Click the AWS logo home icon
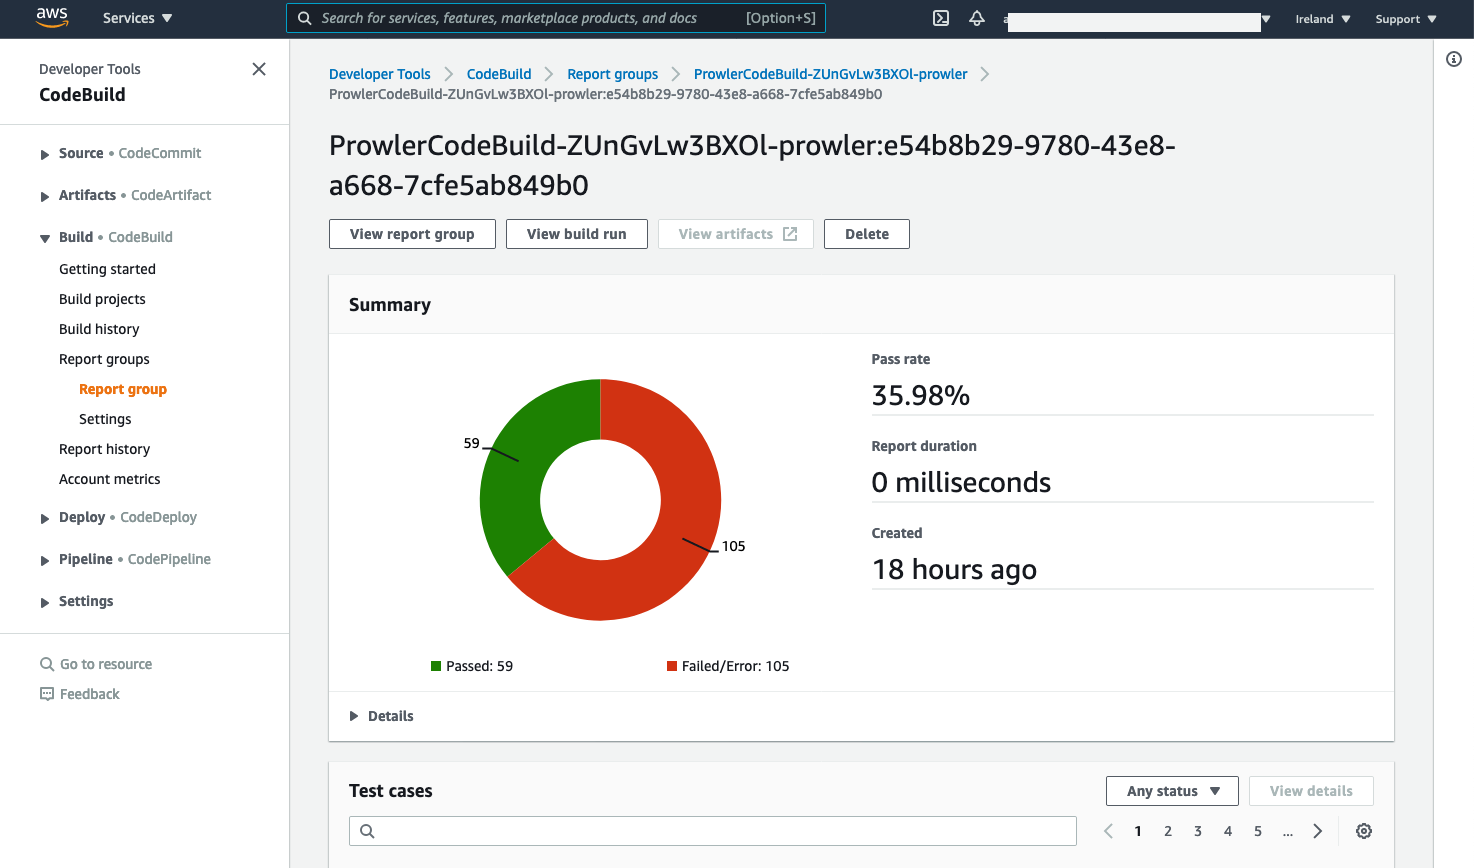Screen dimensions: 1474x868 52,18
